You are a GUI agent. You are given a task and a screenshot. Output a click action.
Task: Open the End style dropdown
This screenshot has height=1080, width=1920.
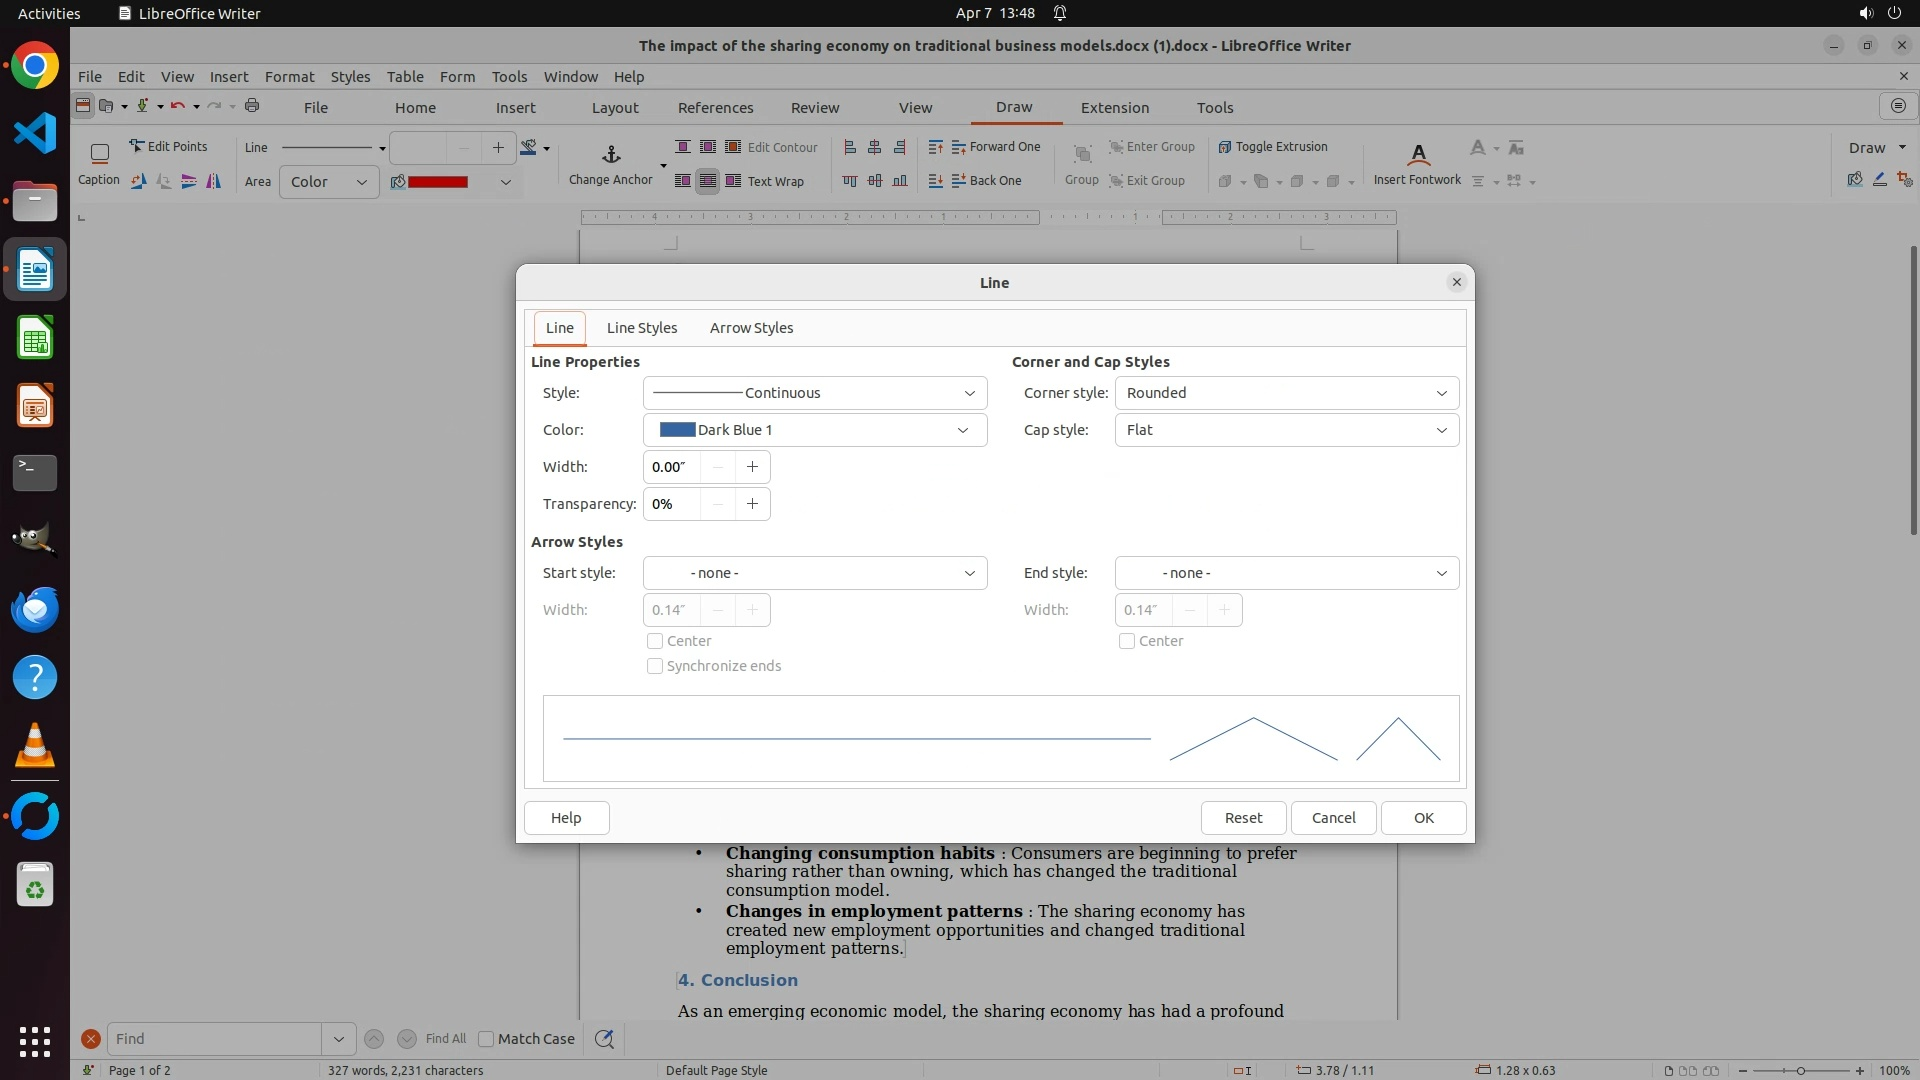coord(1286,573)
